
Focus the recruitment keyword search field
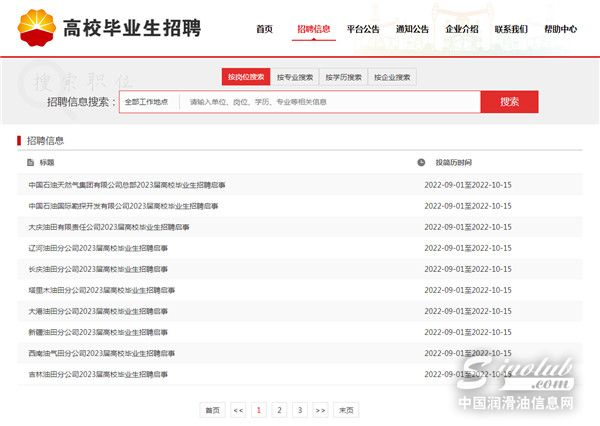pyautogui.click(x=330, y=102)
